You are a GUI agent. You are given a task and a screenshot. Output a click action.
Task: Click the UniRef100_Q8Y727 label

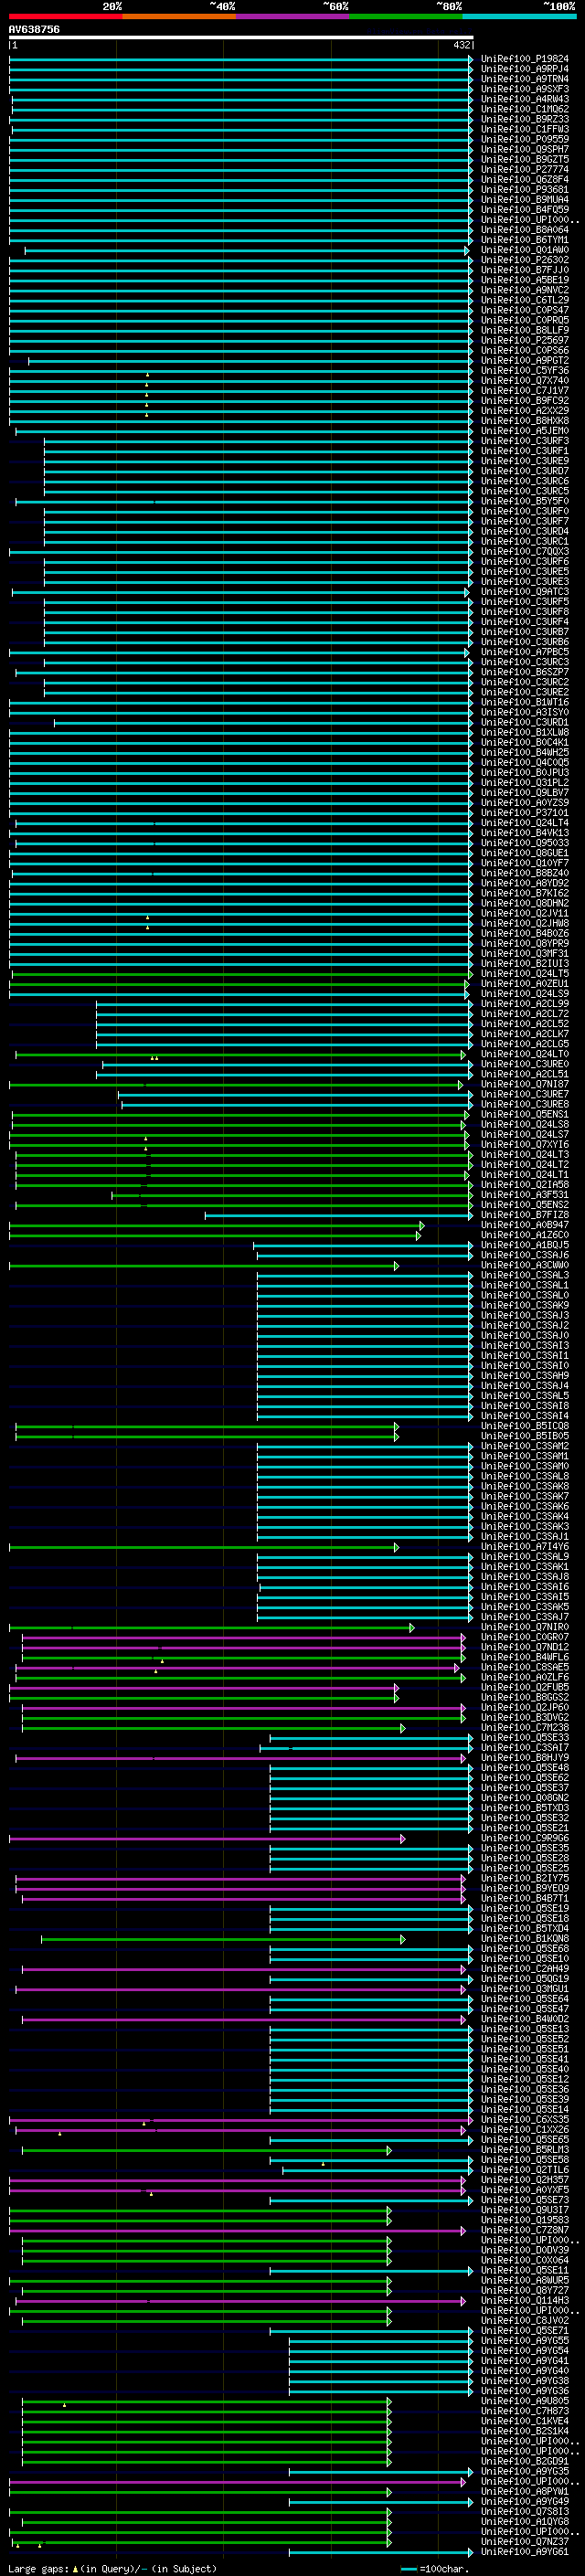525,2291
